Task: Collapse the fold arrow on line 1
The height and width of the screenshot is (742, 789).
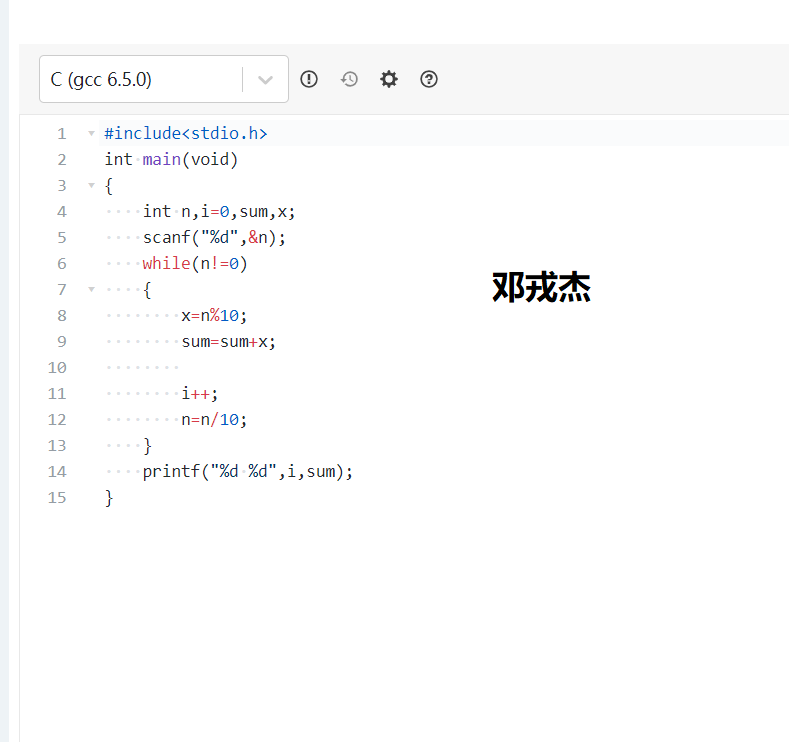Action: 91,133
